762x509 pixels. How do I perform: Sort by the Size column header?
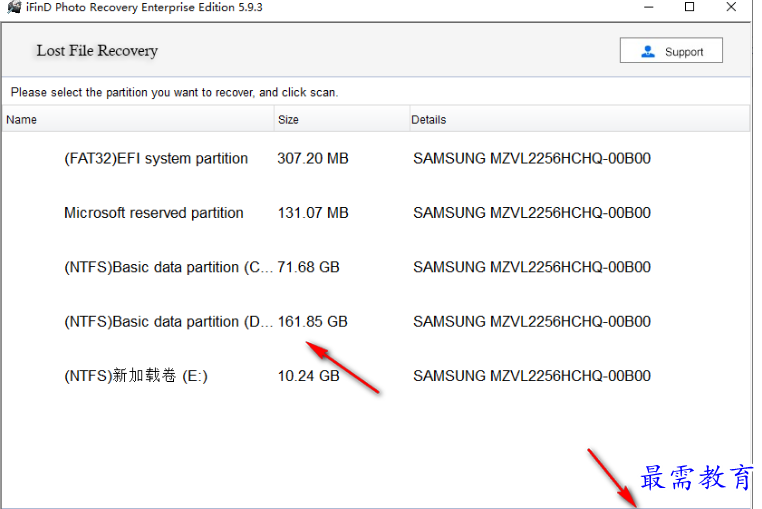coord(342,120)
